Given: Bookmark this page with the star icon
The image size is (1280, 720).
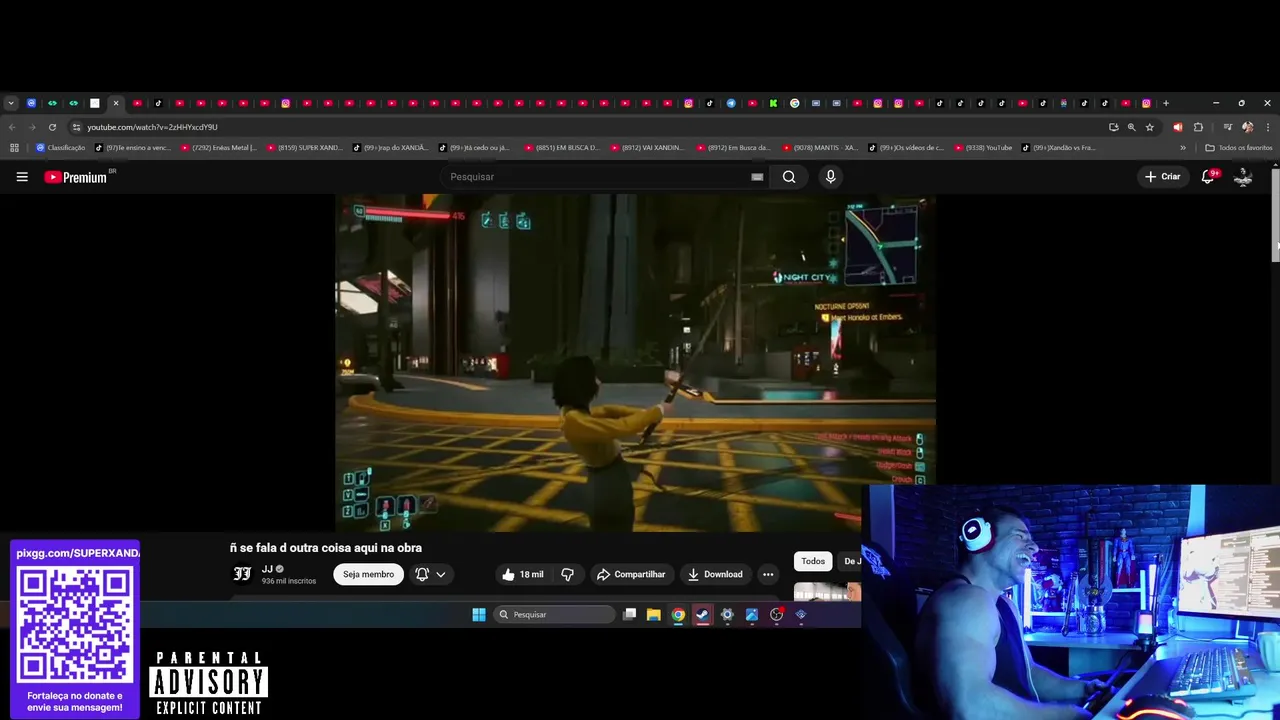Looking at the screenshot, I should click(1150, 127).
